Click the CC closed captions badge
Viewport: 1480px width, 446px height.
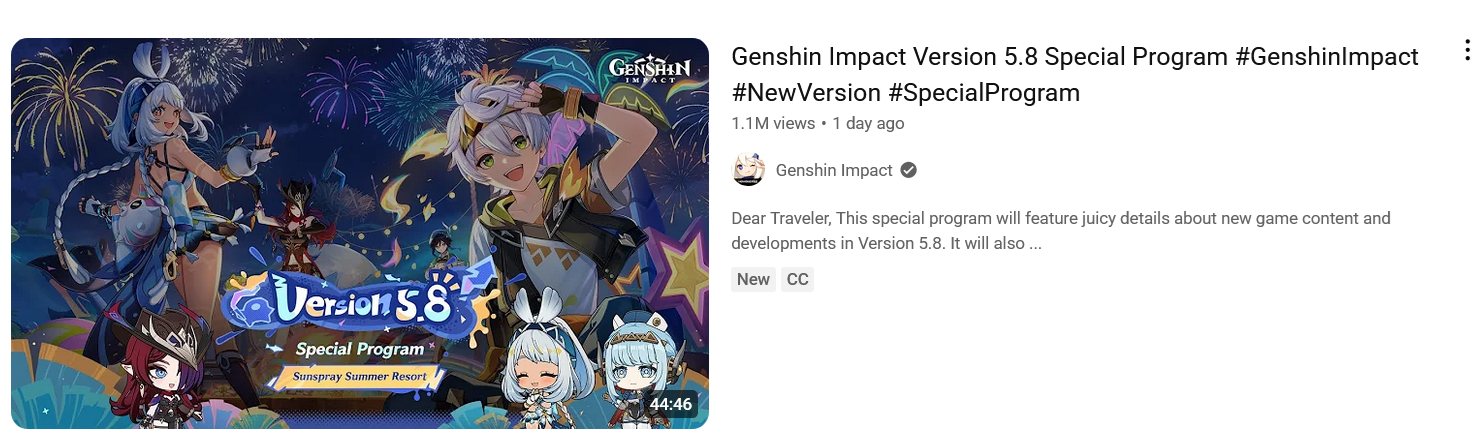click(x=797, y=279)
